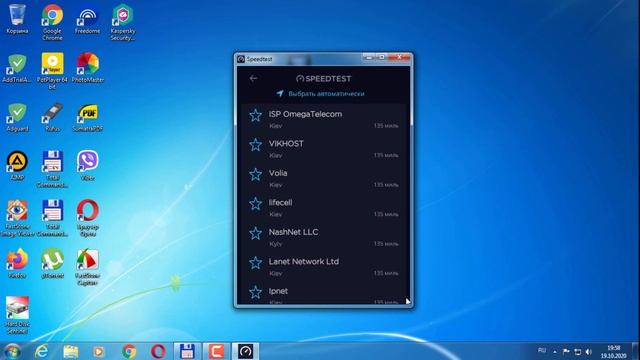Toggle favorite star for VIKHOST
640x360 pixels.
click(256, 145)
